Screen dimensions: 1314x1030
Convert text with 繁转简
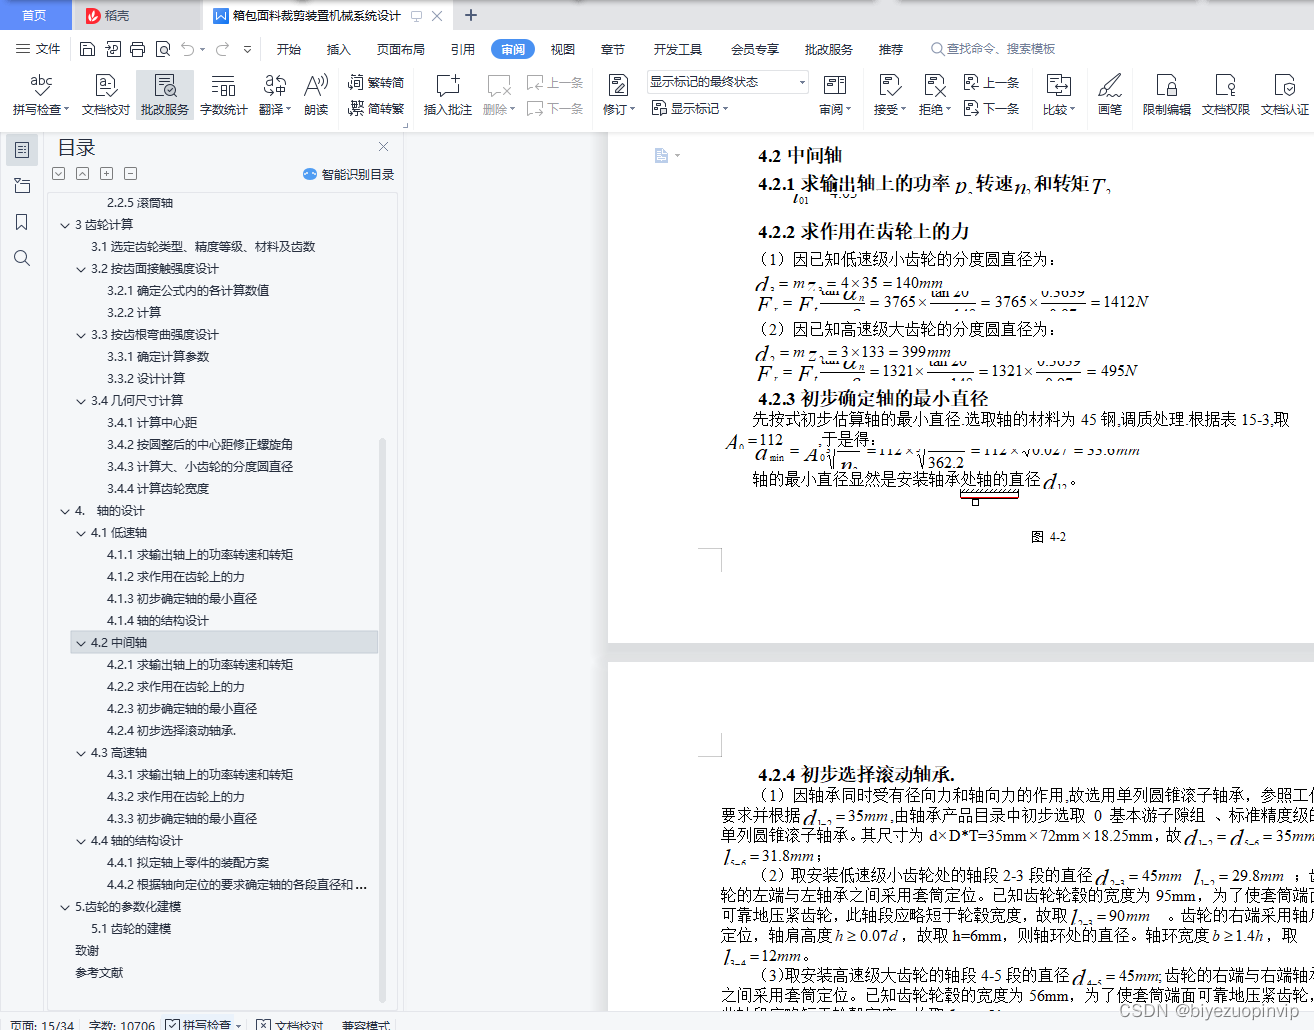[376, 82]
